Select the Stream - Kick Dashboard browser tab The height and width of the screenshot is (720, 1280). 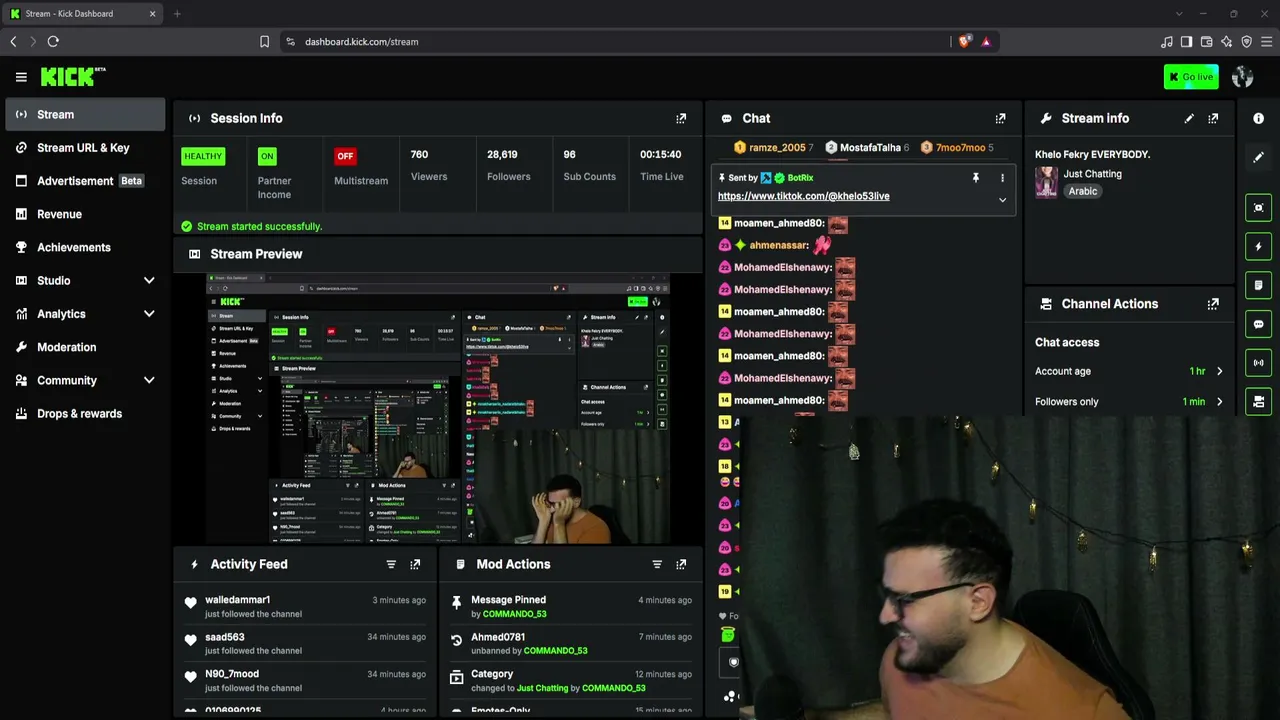point(83,14)
